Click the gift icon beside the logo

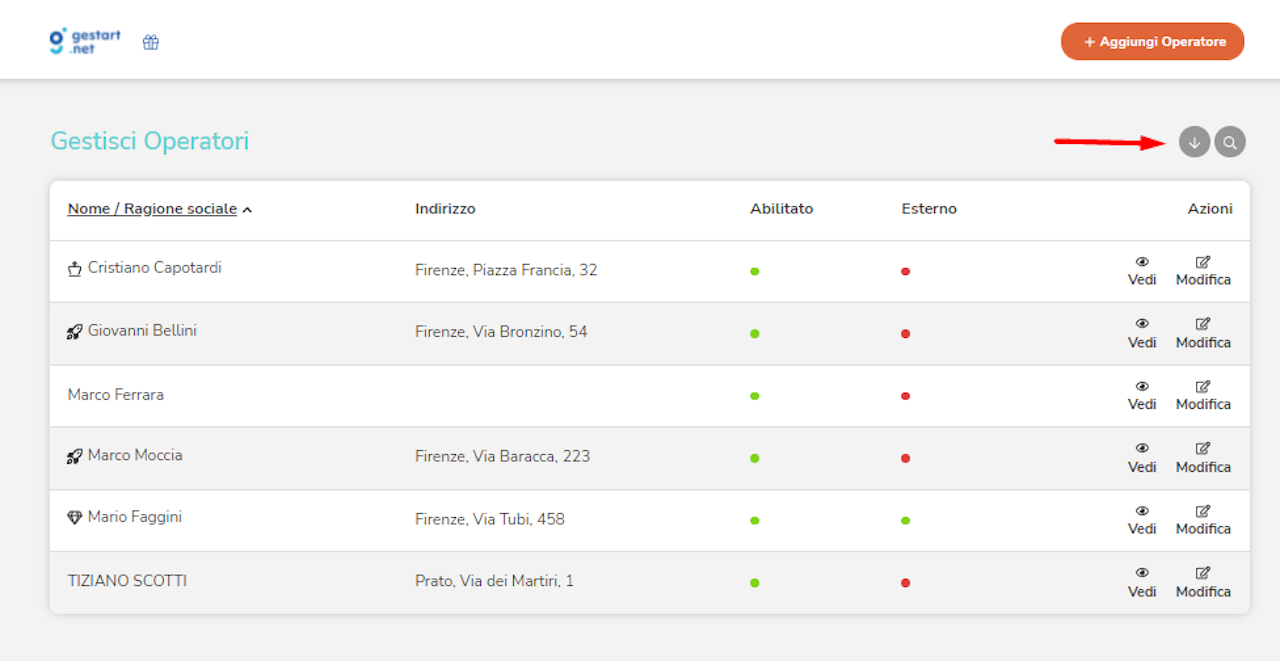point(151,42)
